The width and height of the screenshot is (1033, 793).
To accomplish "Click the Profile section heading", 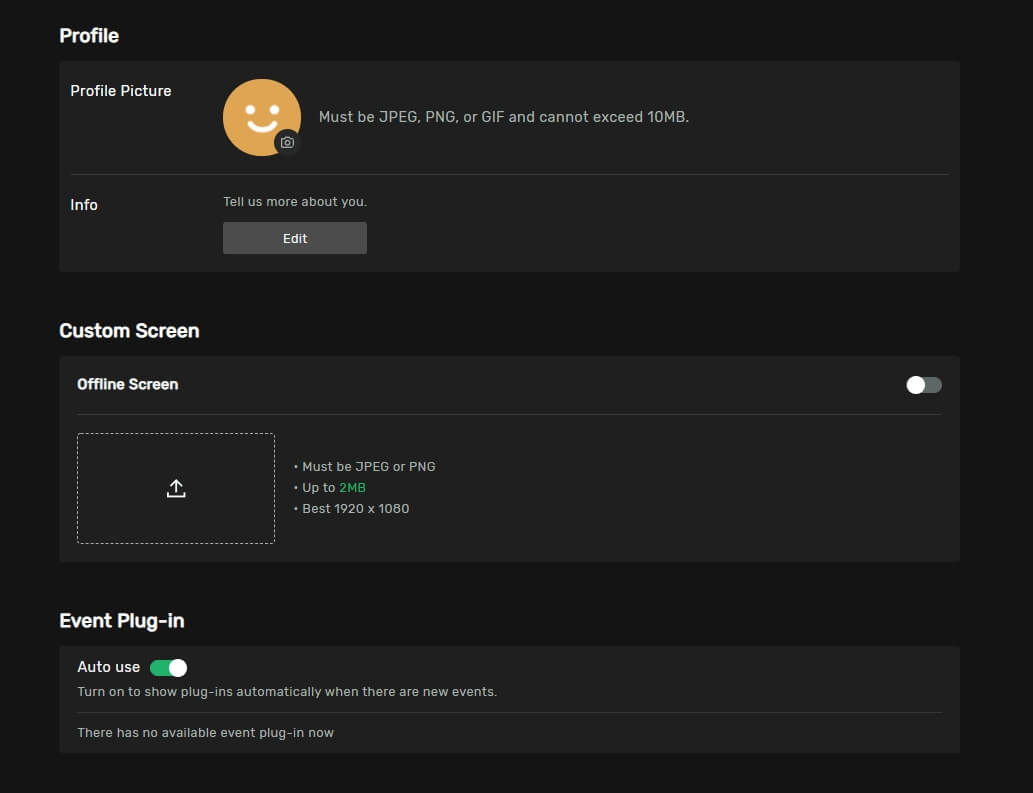I will (x=89, y=36).
